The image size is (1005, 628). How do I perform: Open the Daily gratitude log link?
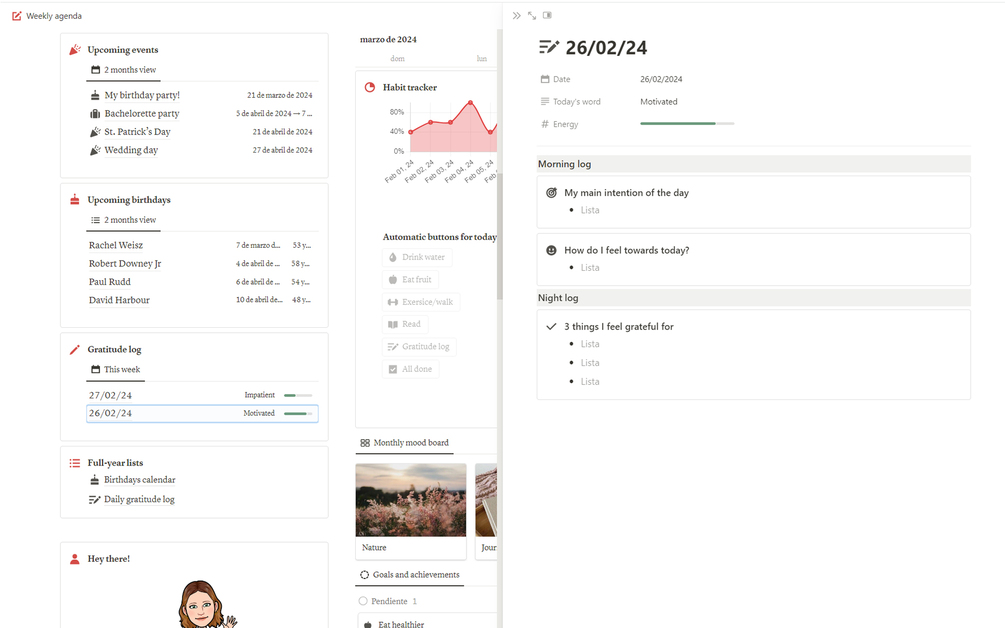point(139,499)
